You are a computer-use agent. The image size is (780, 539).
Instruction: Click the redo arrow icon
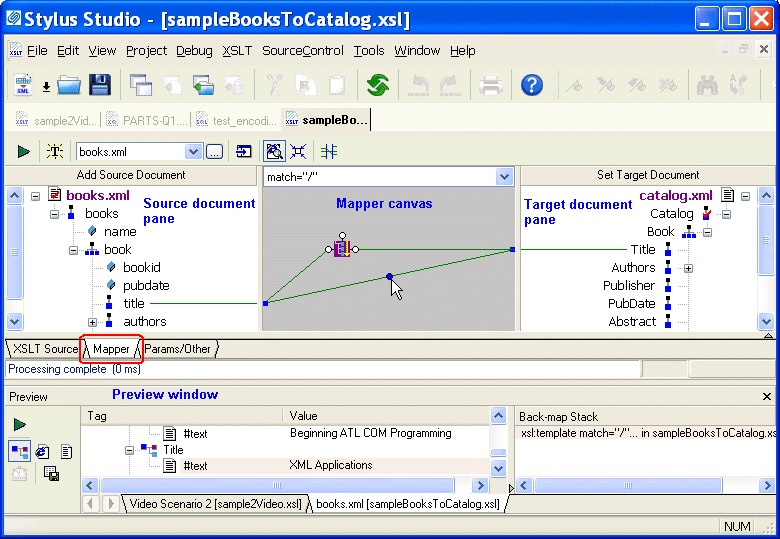pyautogui.click(x=450, y=85)
